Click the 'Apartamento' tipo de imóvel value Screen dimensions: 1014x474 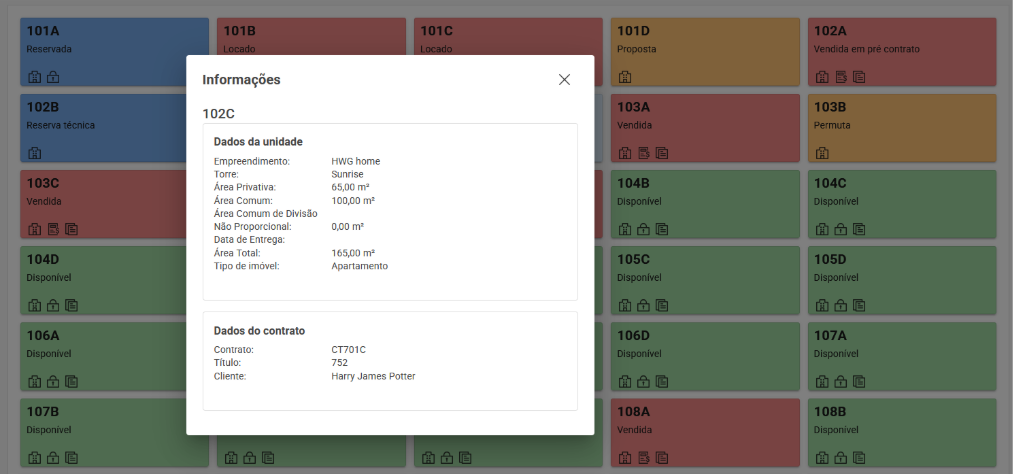click(x=360, y=266)
